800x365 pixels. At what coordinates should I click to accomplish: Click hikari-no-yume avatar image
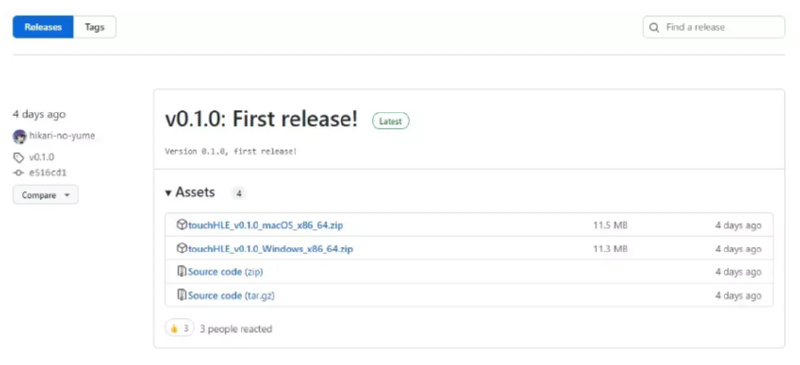[20, 136]
